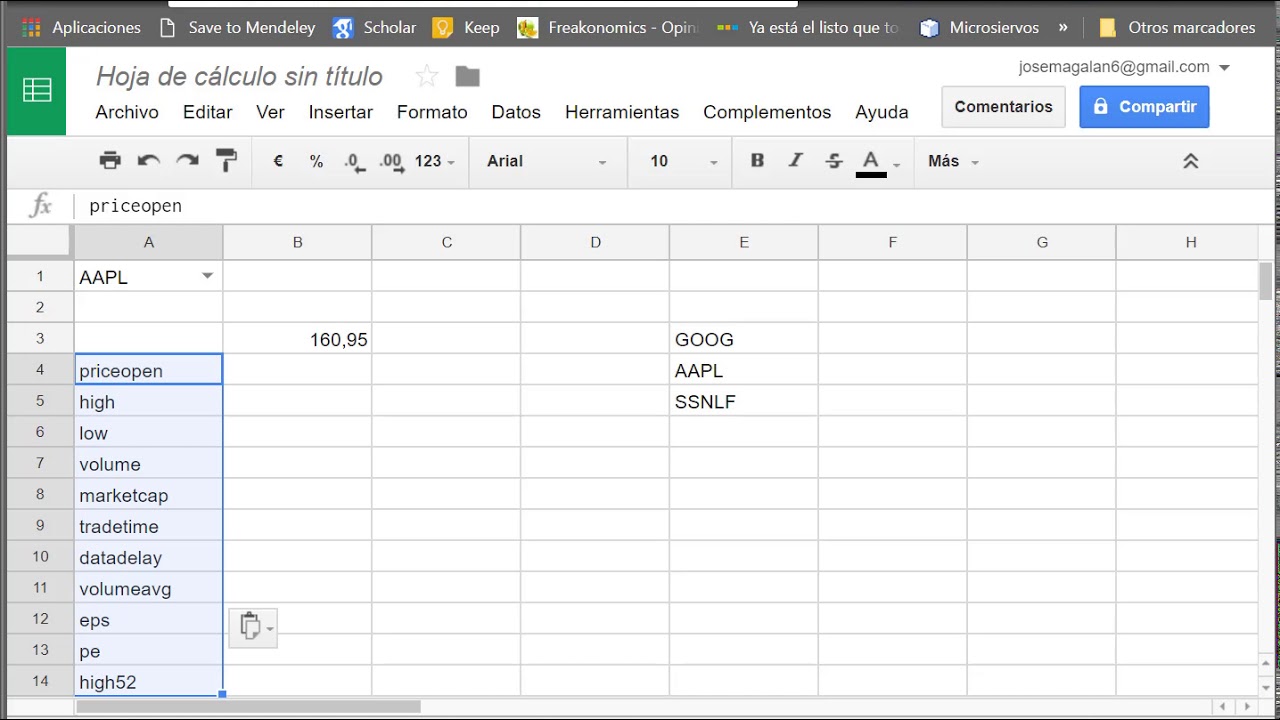The width and height of the screenshot is (1280, 720).
Task: Move document using folder icon
Action: coord(467,76)
